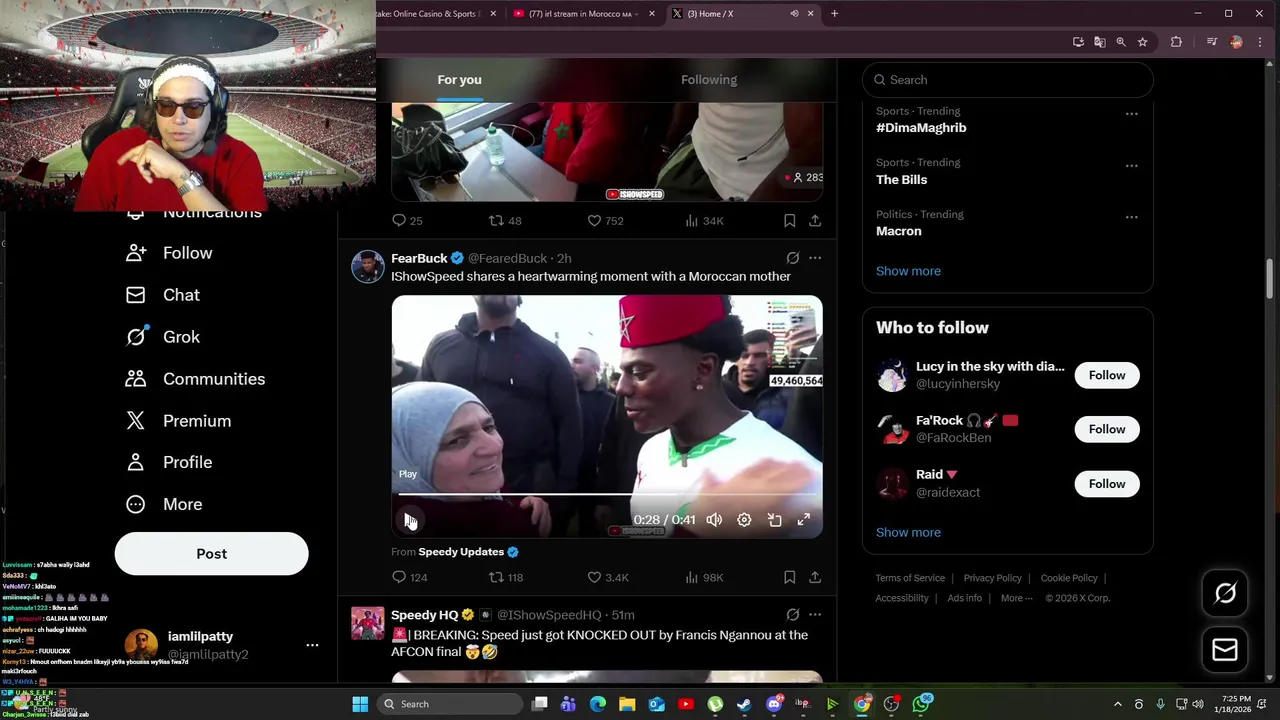Open Grok icon on FearBuck's post
The height and width of the screenshot is (720, 1280).
coord(793,258)
